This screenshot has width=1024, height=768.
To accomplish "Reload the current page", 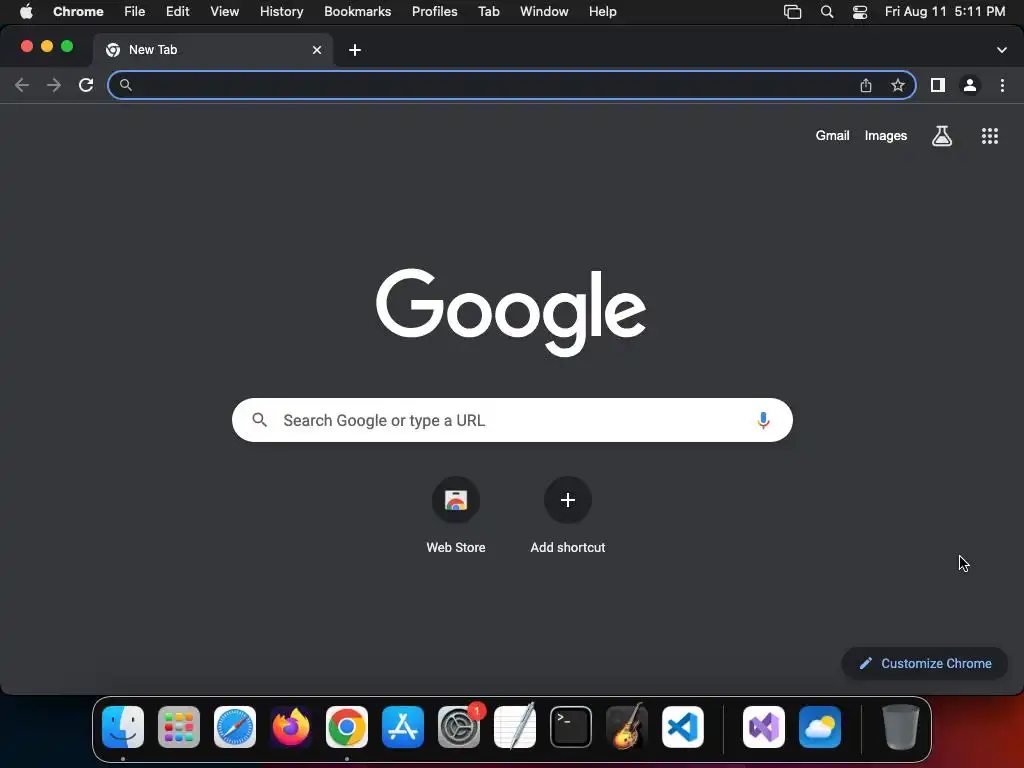I will pyautogui.click(x=86, y=85).
